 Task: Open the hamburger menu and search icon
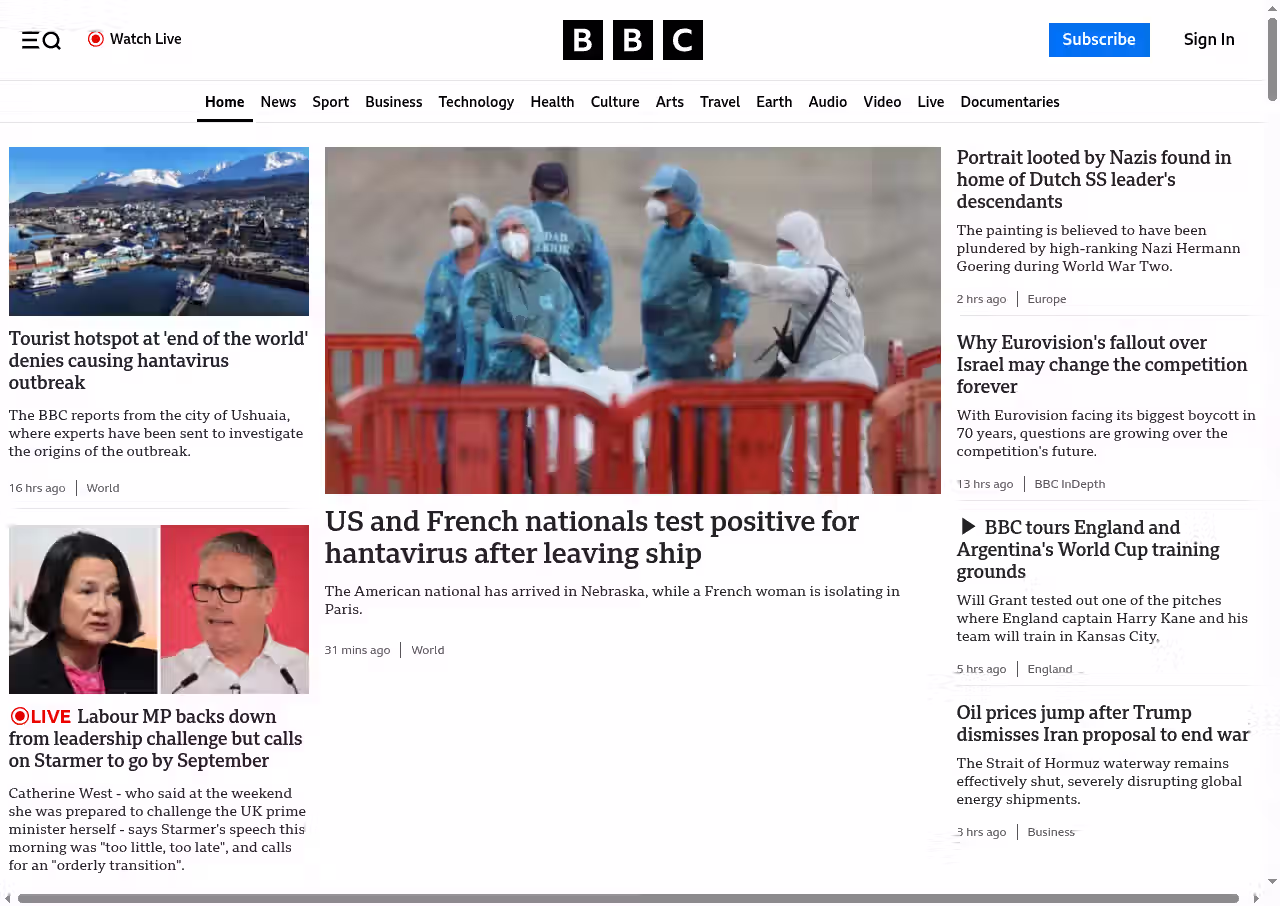click(41, 40)
